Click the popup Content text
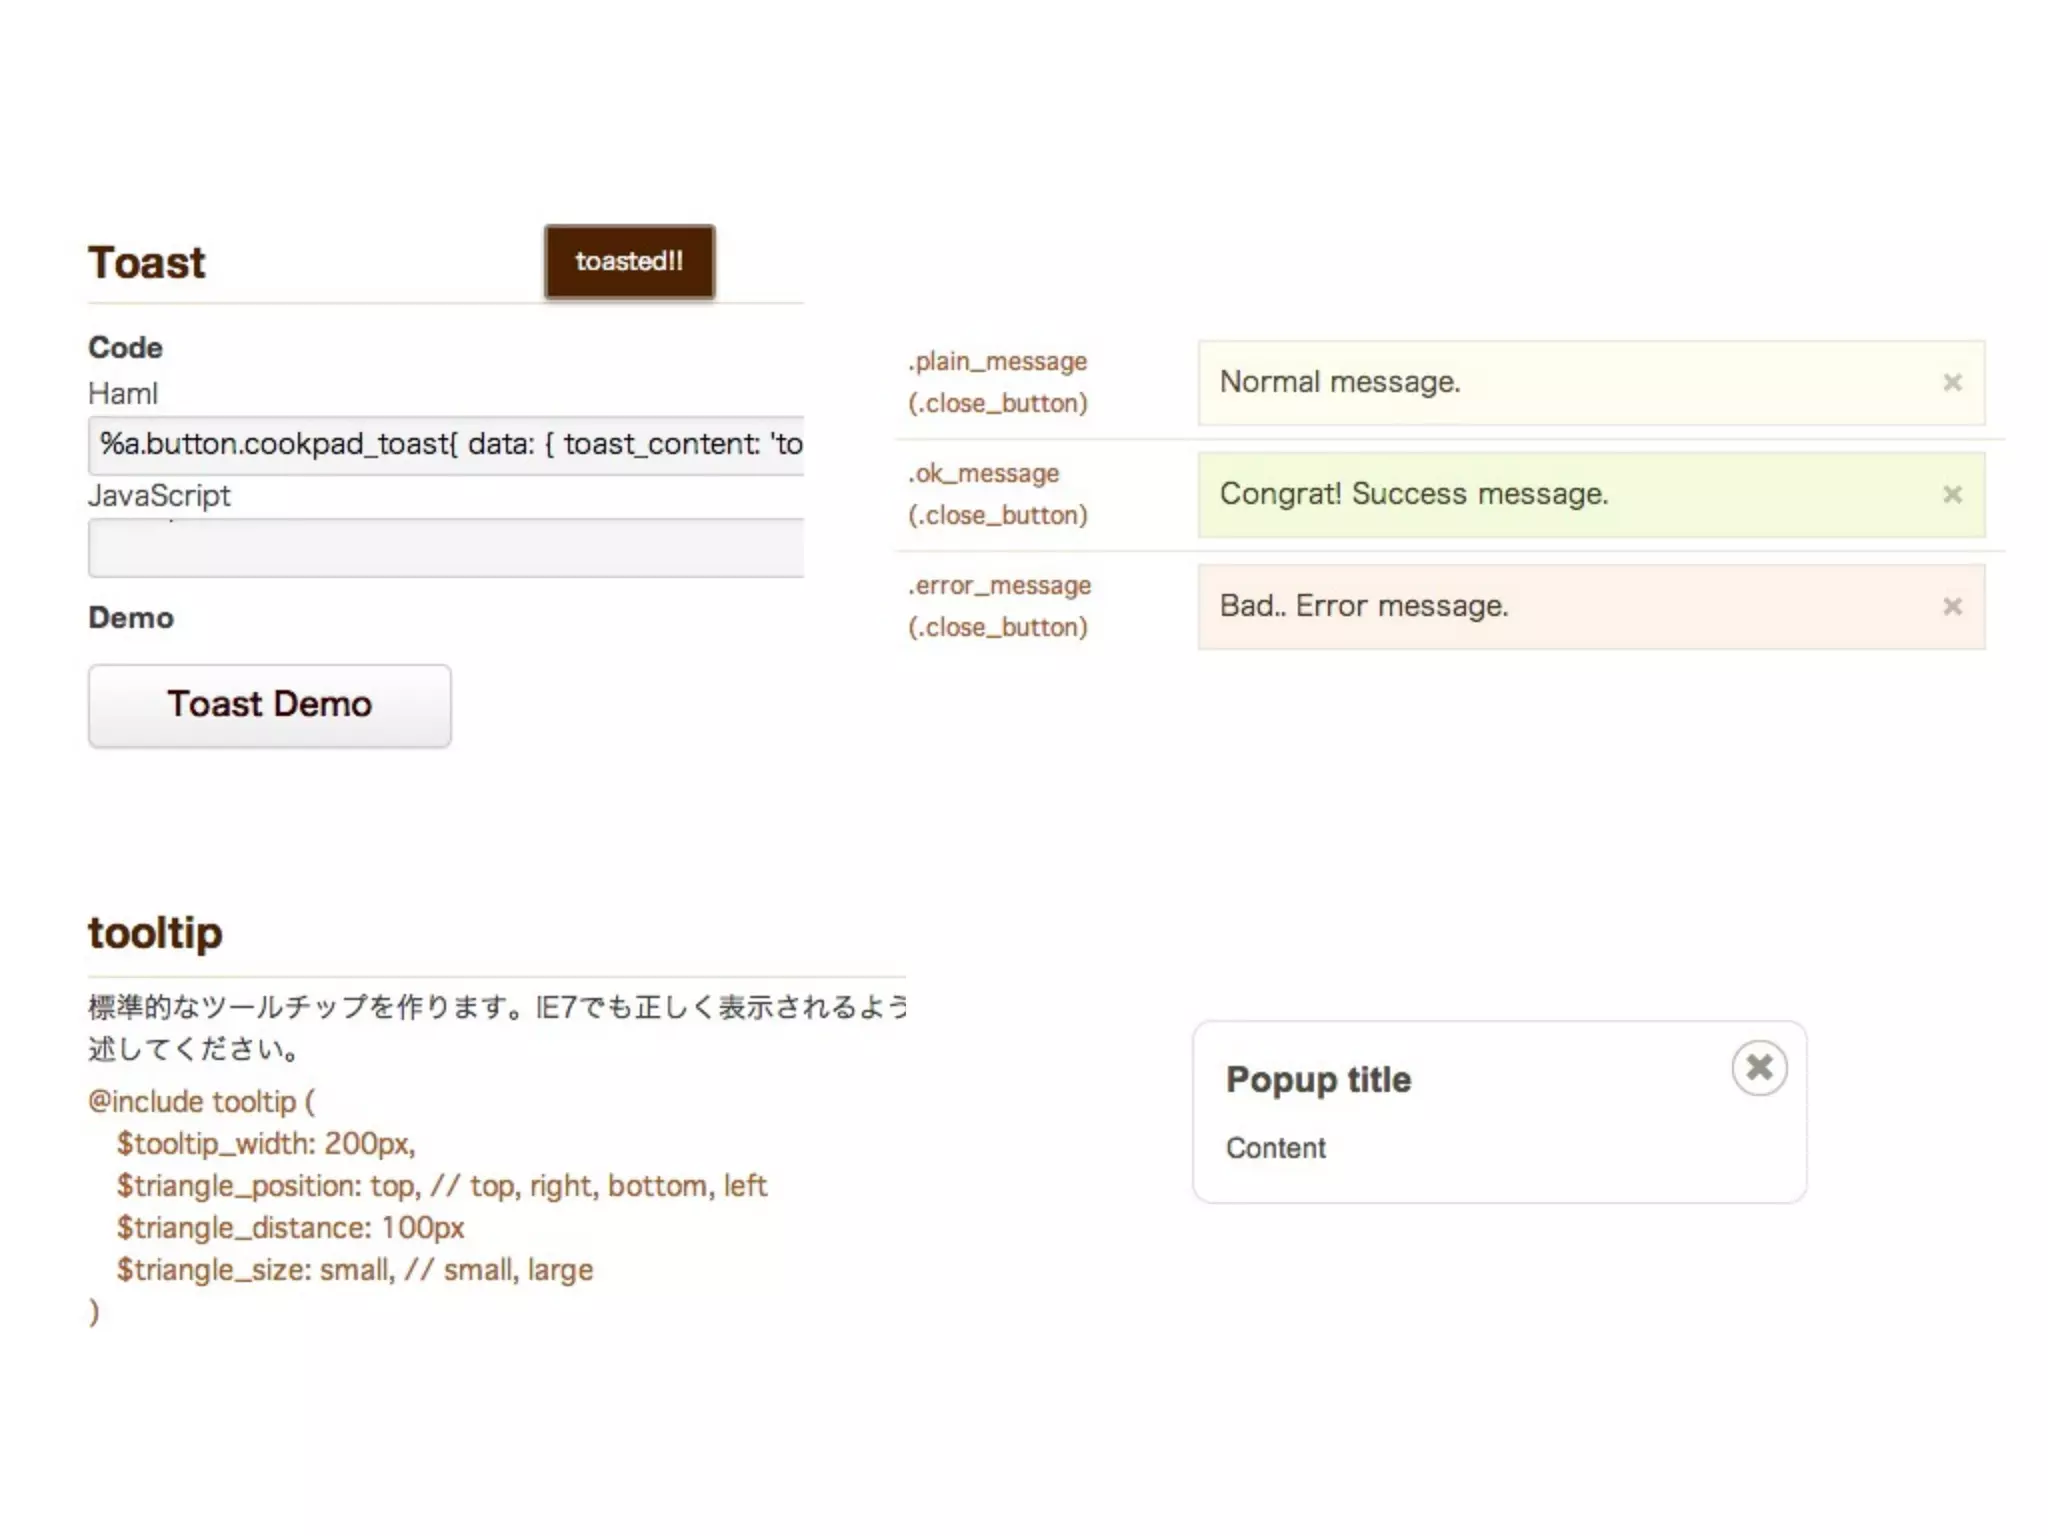Screen dimensions: 2048x1536 pos(1275,1148)
